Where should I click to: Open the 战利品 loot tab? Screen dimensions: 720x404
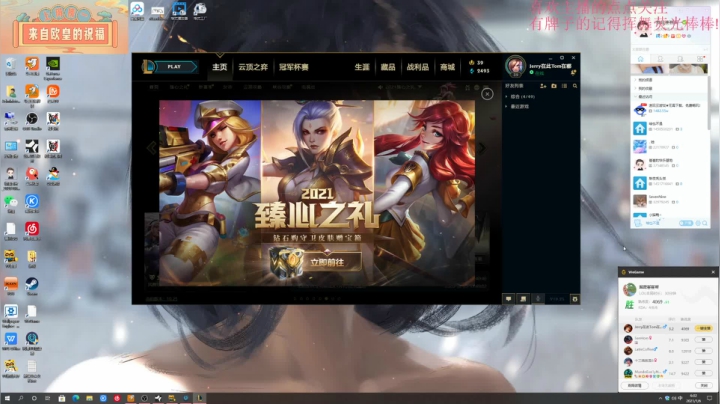417,67
